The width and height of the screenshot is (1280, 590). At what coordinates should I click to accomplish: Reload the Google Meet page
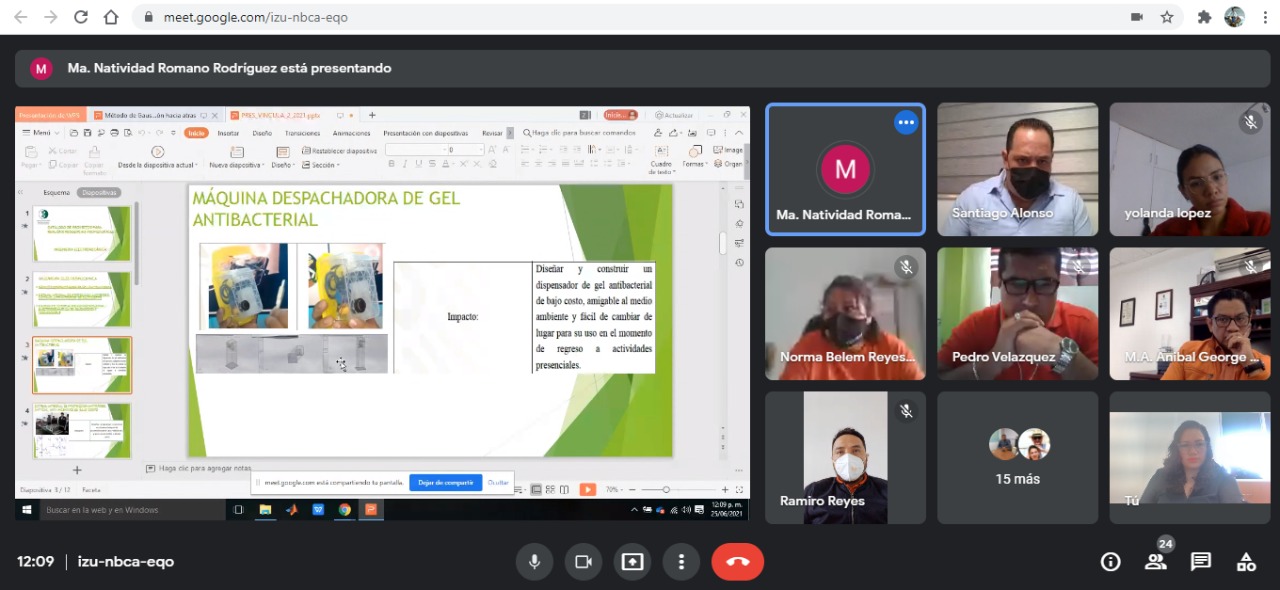[81, 17]
